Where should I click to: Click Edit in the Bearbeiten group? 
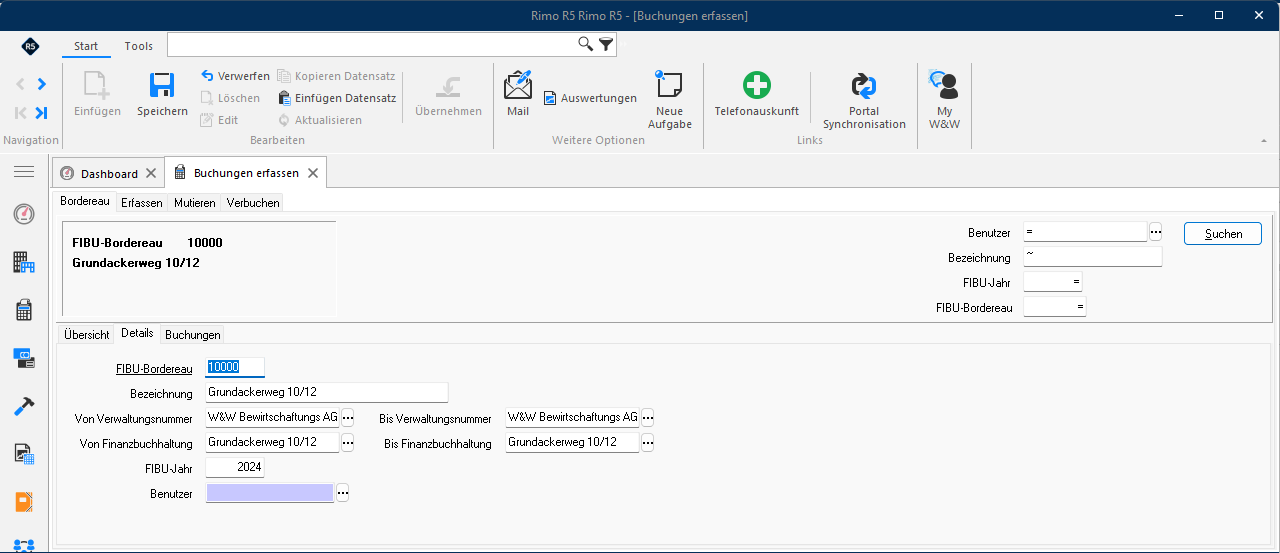coord(219,120)
